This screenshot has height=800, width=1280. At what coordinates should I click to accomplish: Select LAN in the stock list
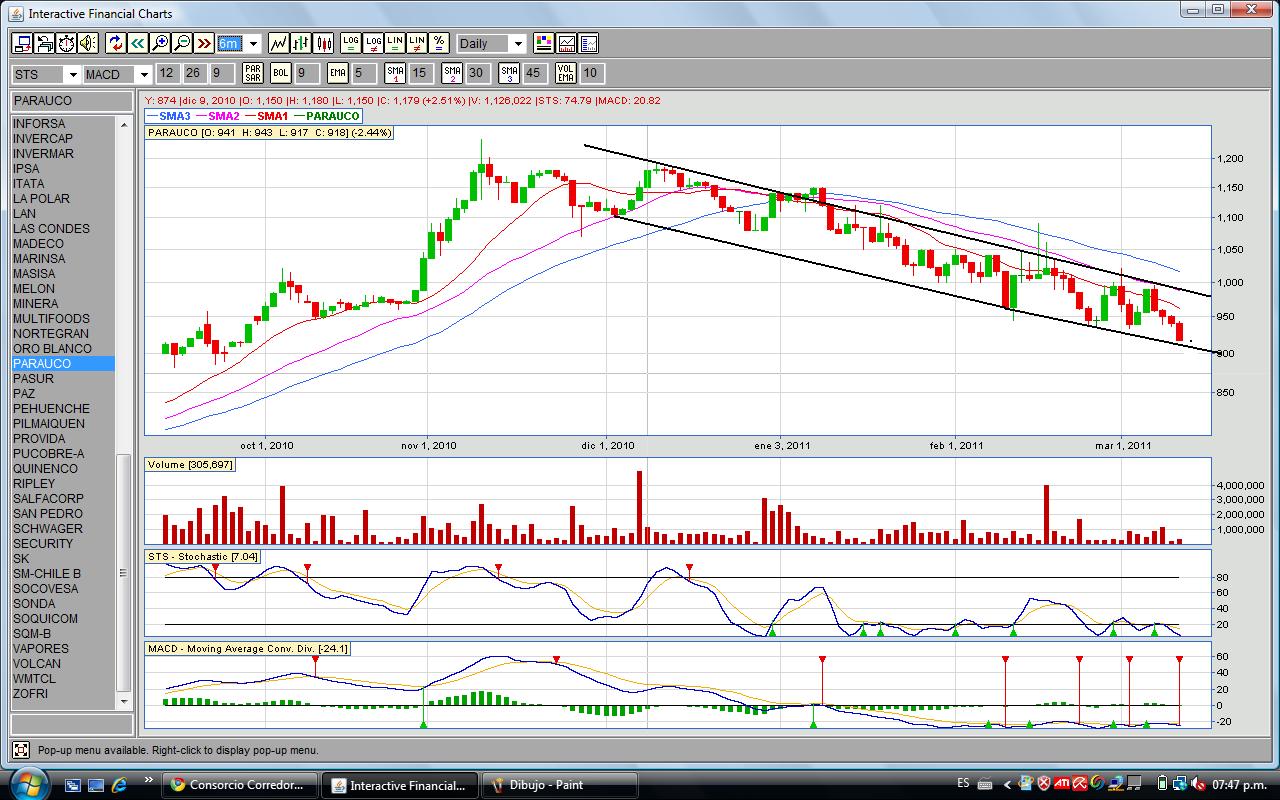point(63,214)
